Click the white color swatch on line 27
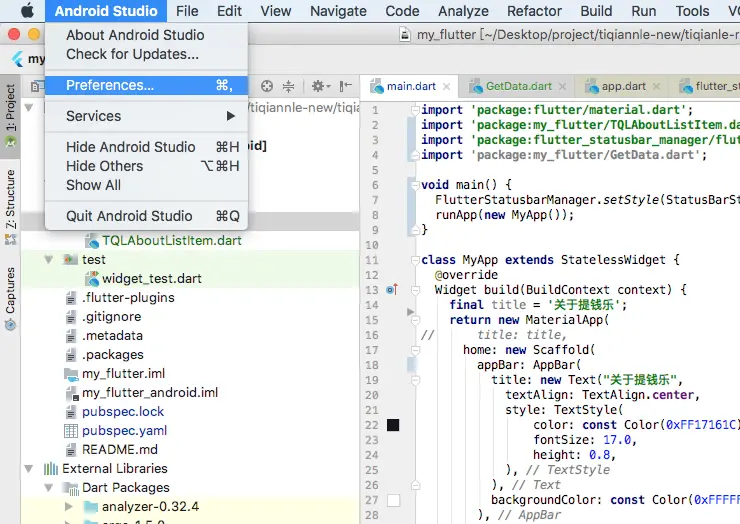 click(x=393, y=500)
